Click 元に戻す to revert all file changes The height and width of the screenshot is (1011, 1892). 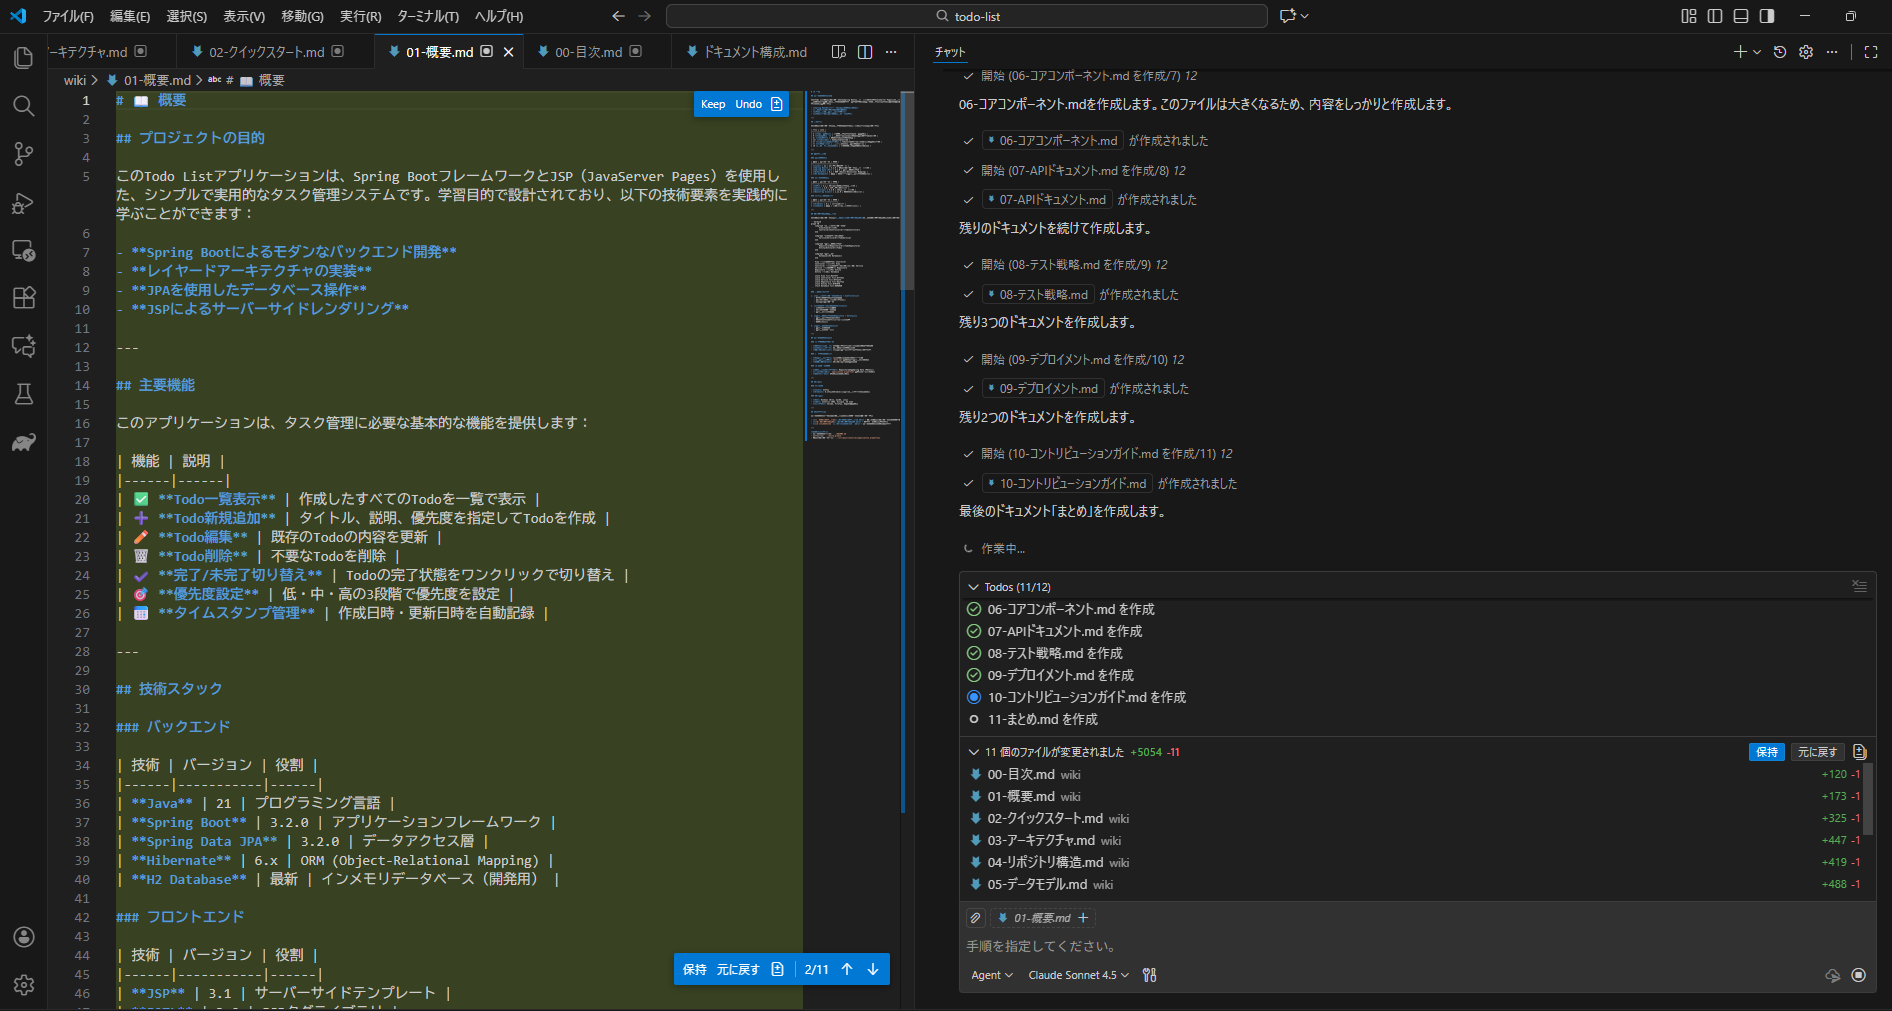tap(1816, 751)
